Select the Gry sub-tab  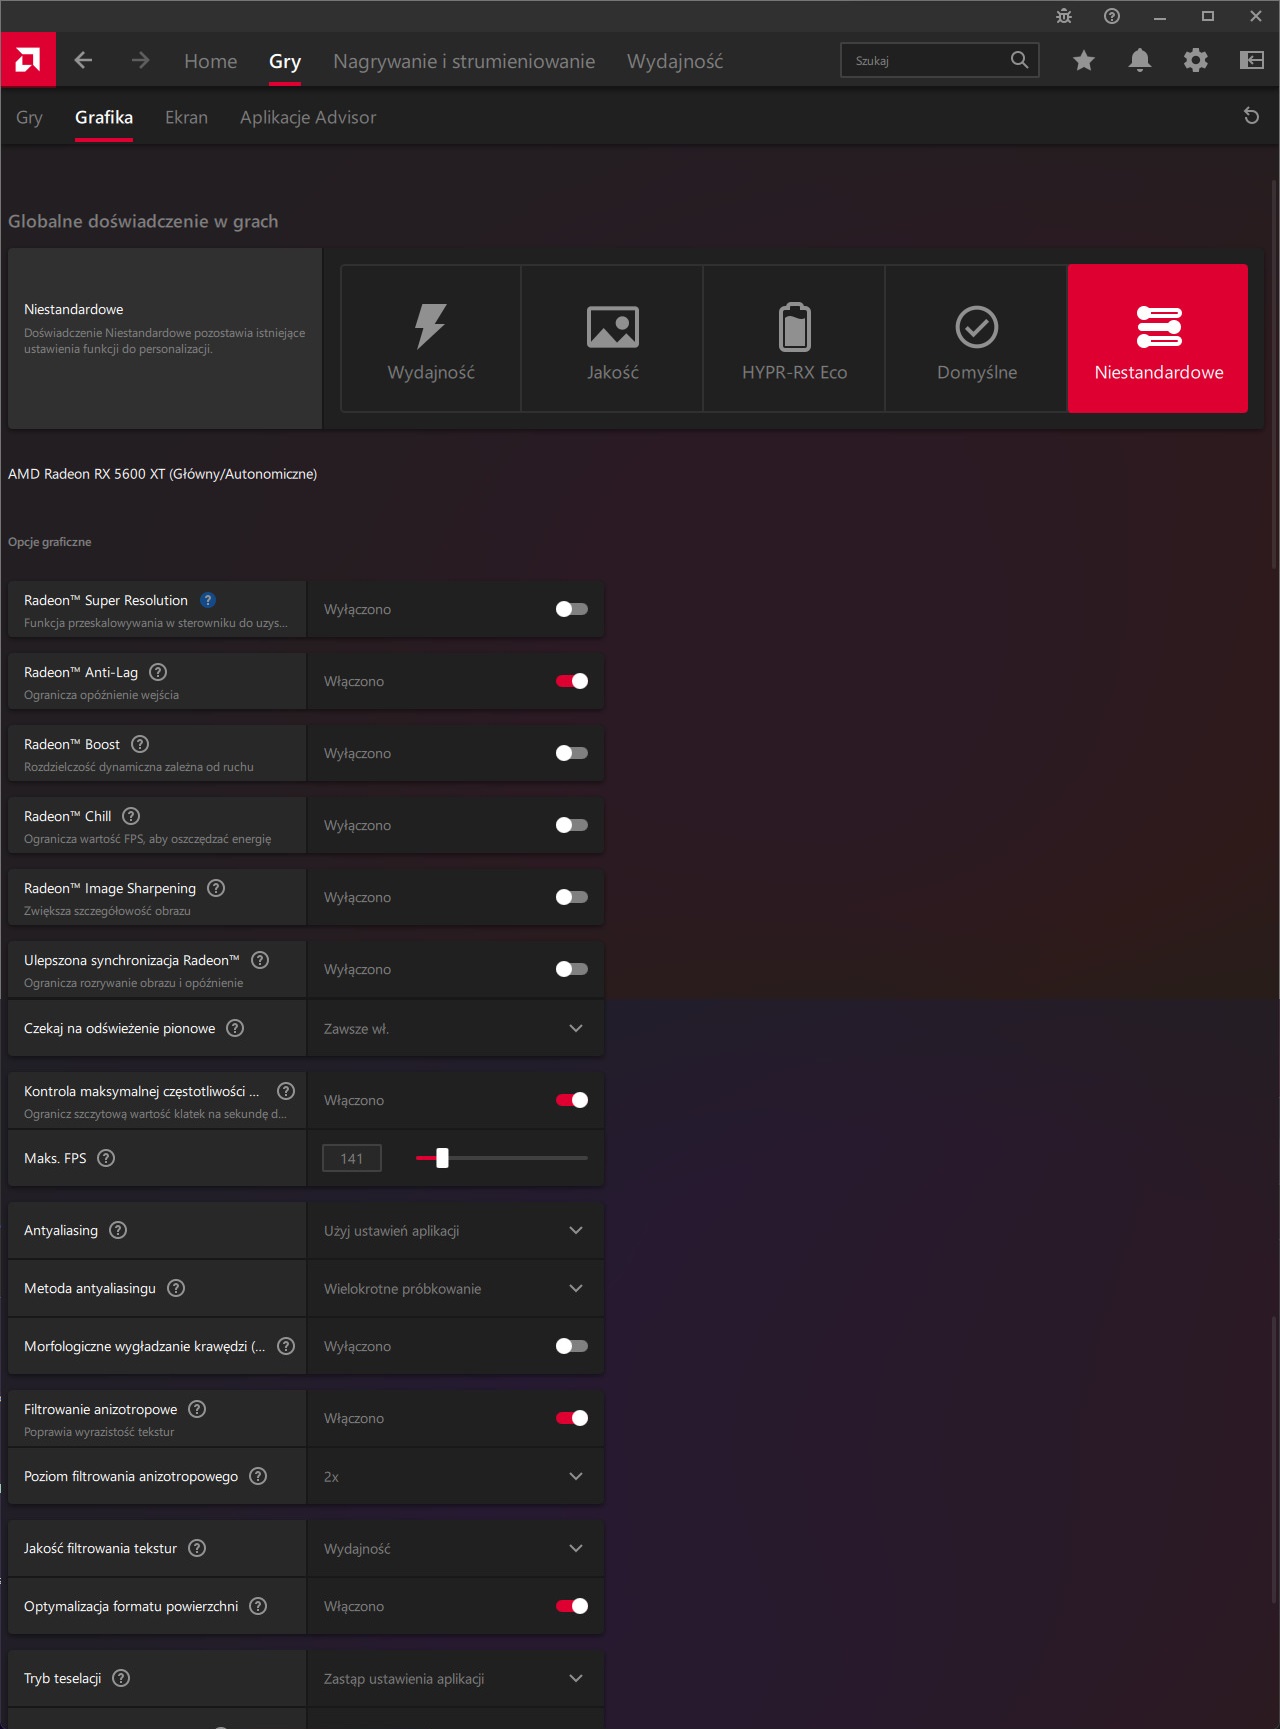click(29, 117)
